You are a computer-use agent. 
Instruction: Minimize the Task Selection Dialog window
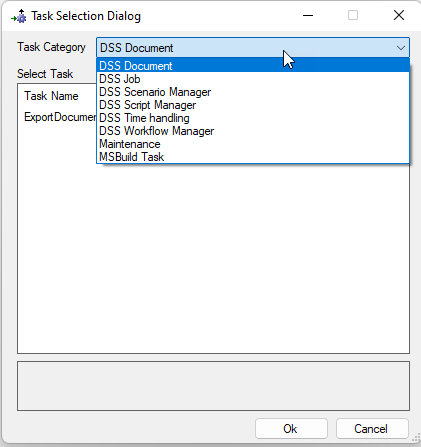[x=308, y=15]
